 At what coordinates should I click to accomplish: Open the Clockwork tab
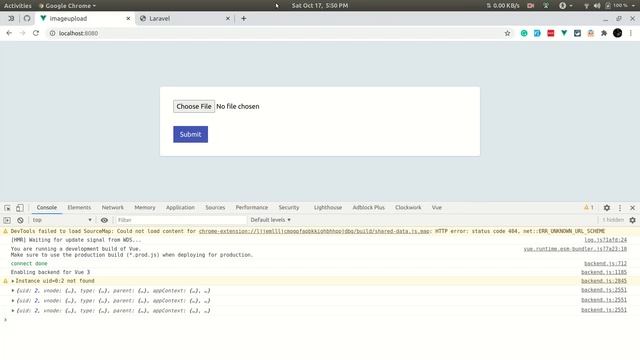click(408, 207)
